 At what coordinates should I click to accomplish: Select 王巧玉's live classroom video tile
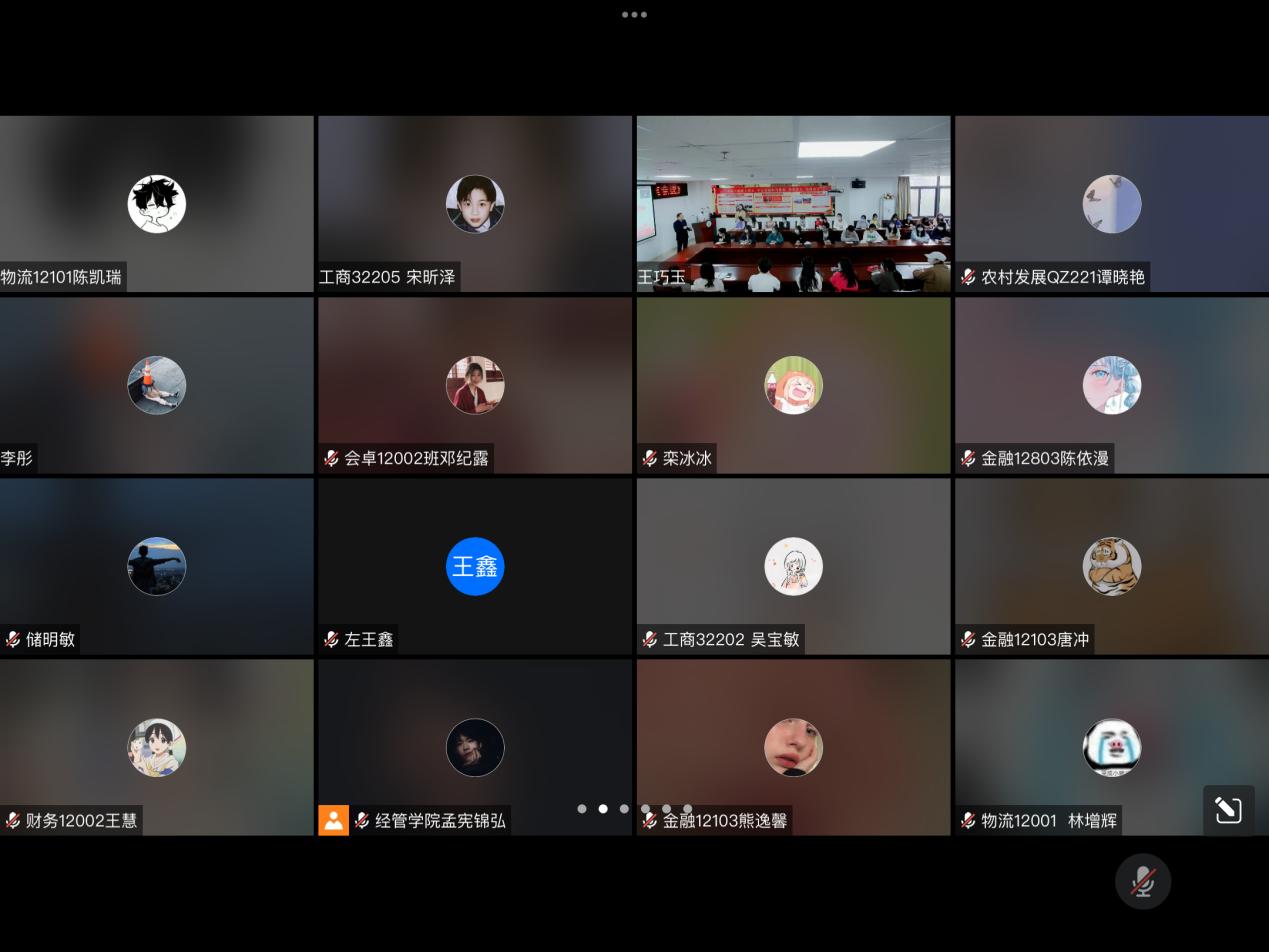coord(793,203)
